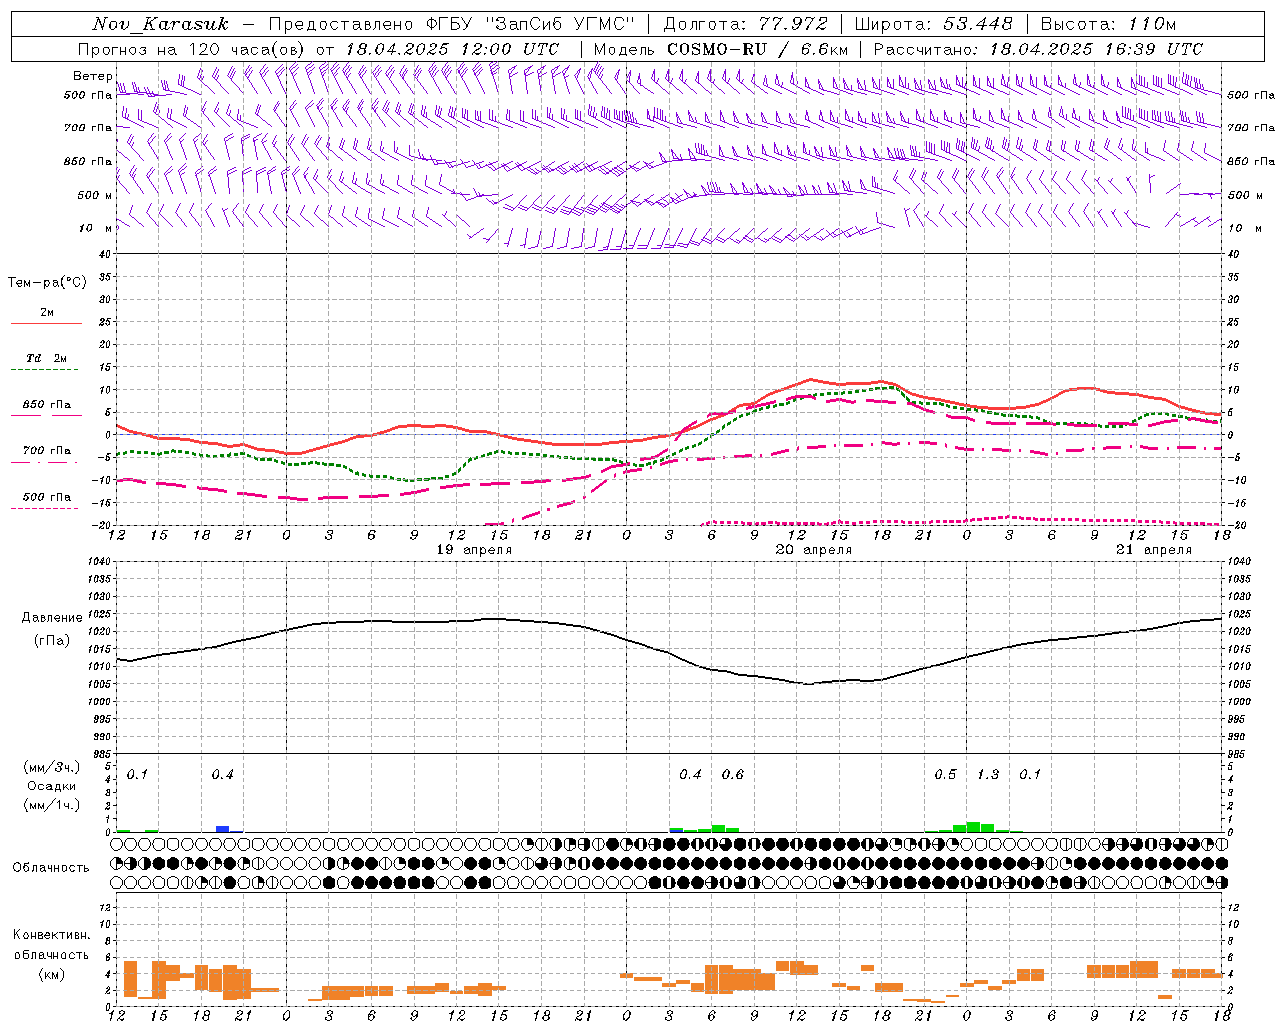Select the (мм/3ч.) units label
1280x1024 pixels.
(51, 767)
